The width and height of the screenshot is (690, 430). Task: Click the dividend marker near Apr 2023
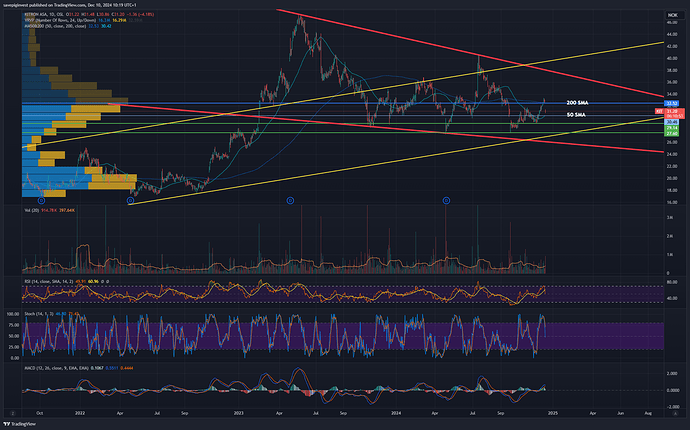pos(290,201)
